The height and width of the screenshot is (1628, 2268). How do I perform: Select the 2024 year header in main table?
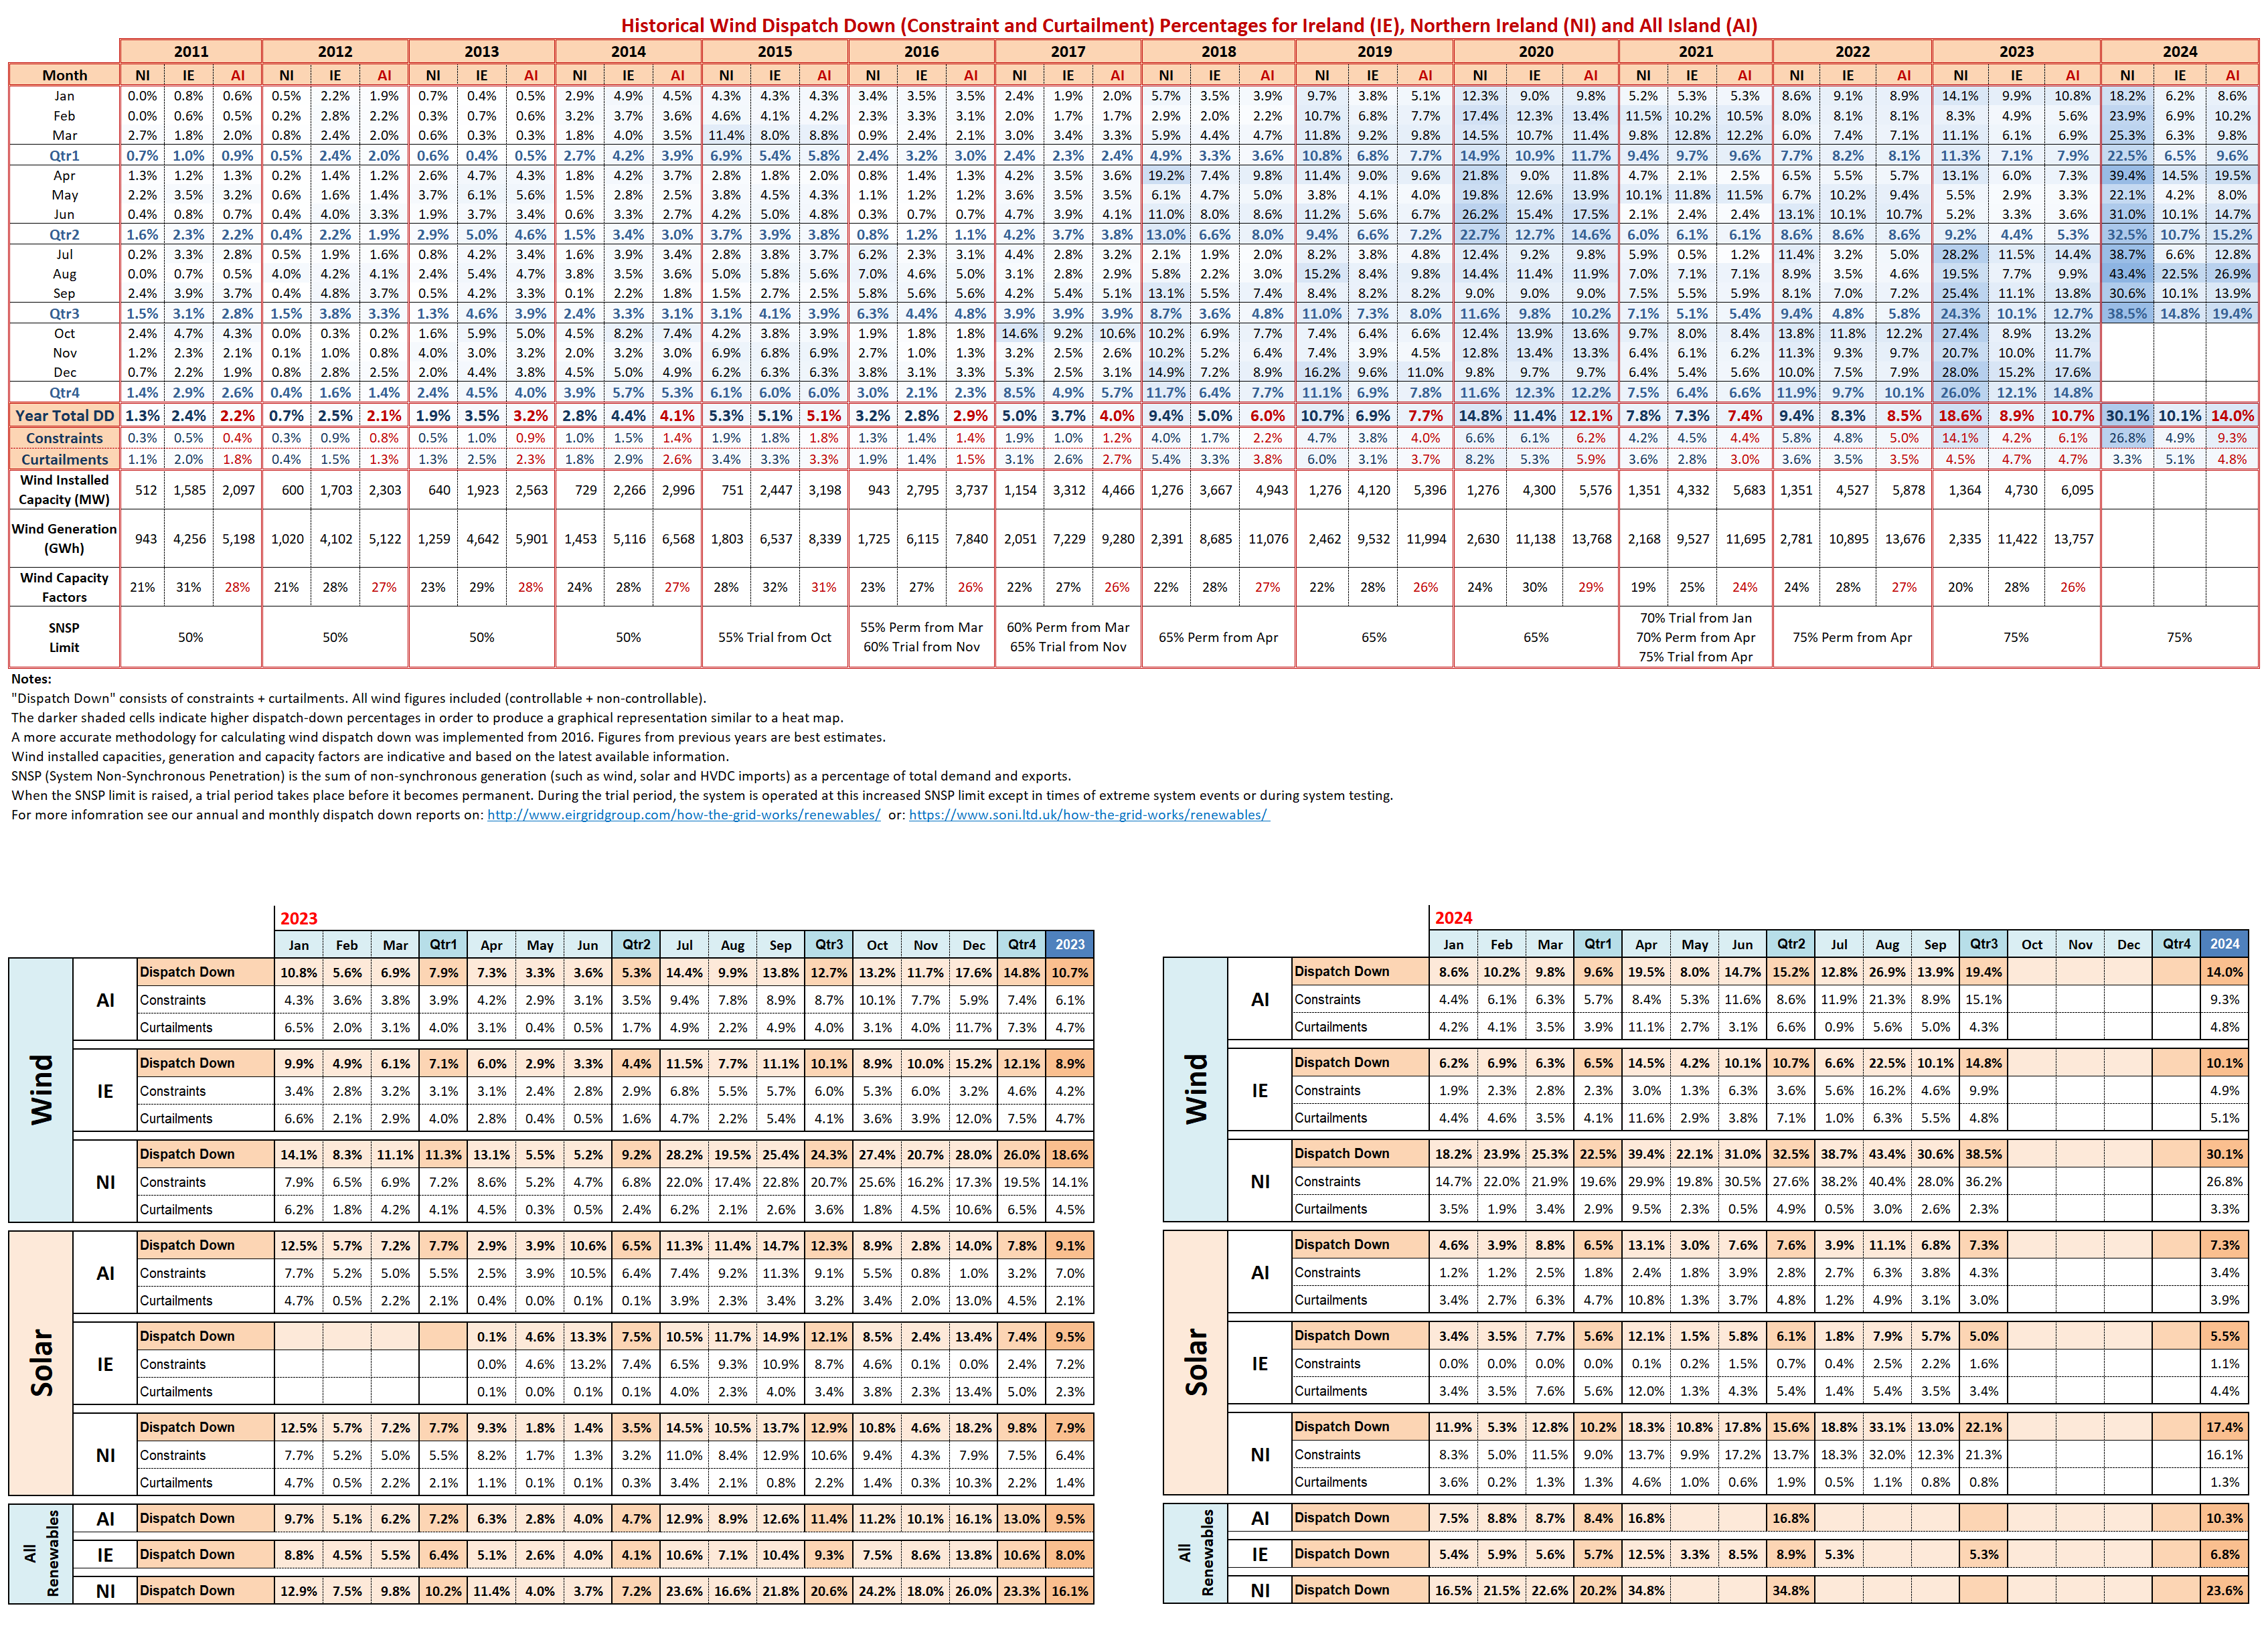(x=2180, y=51)
